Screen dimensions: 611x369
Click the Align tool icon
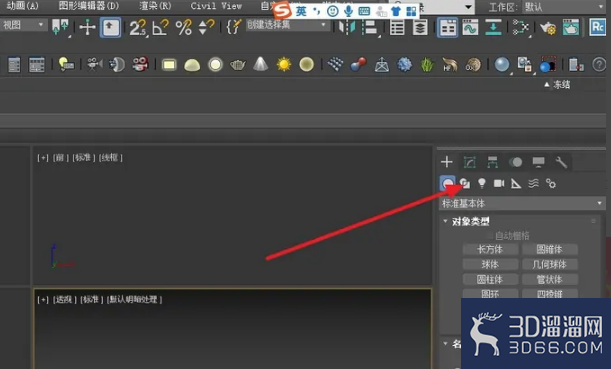tap(369, 27)
